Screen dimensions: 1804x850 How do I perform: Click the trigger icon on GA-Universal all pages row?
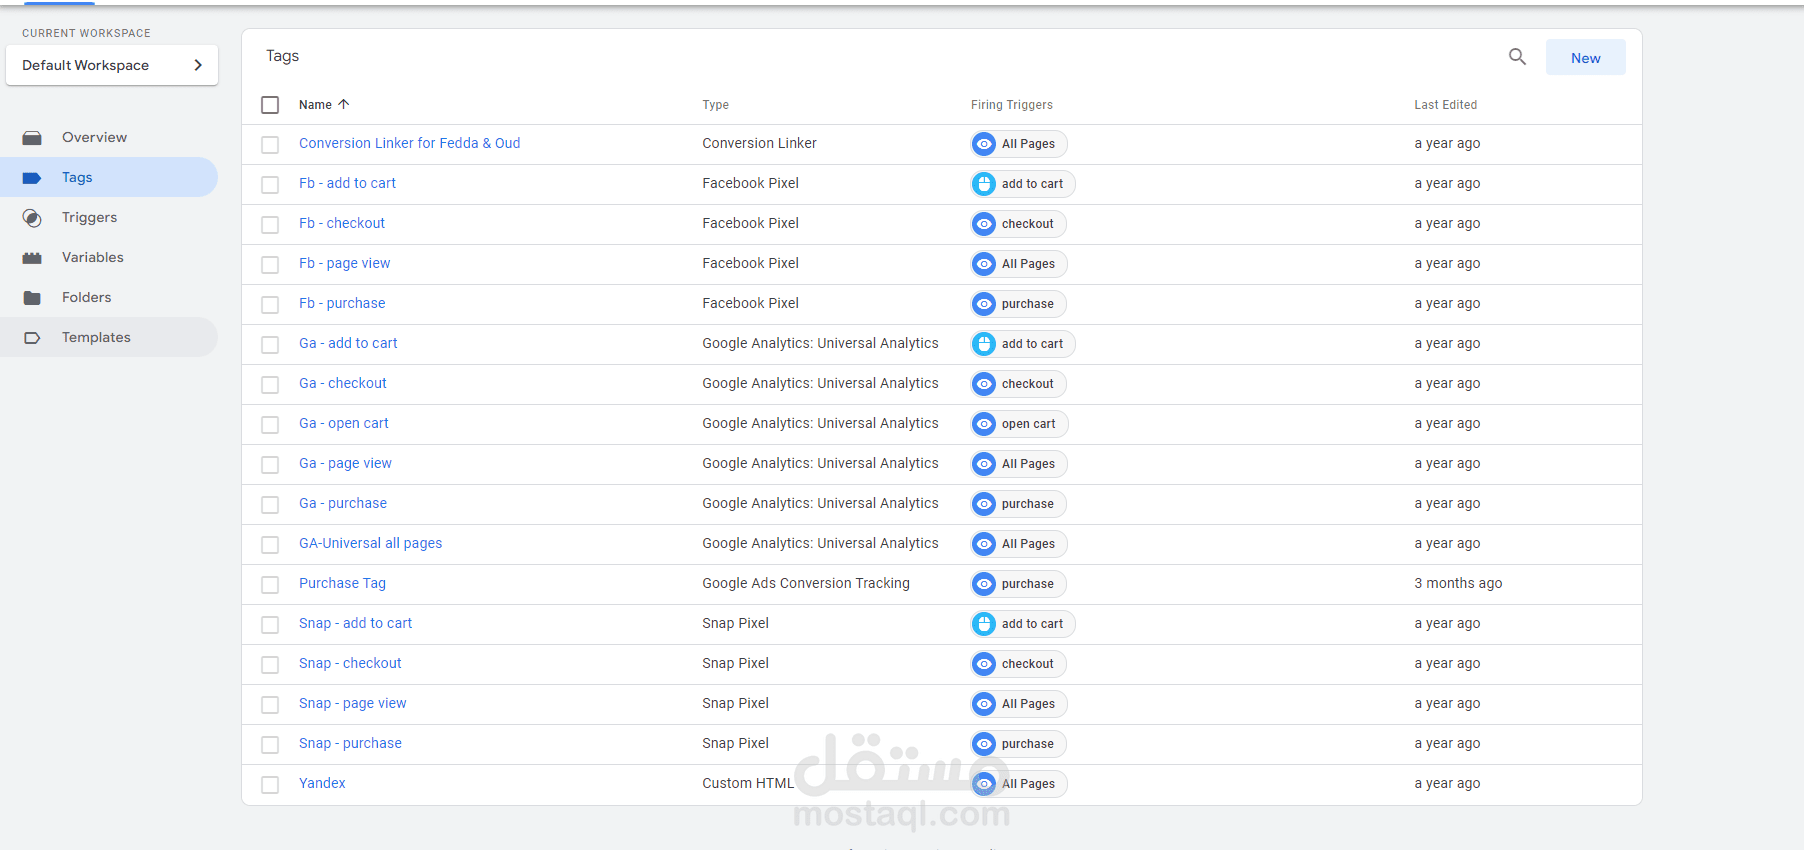(984, 544)
